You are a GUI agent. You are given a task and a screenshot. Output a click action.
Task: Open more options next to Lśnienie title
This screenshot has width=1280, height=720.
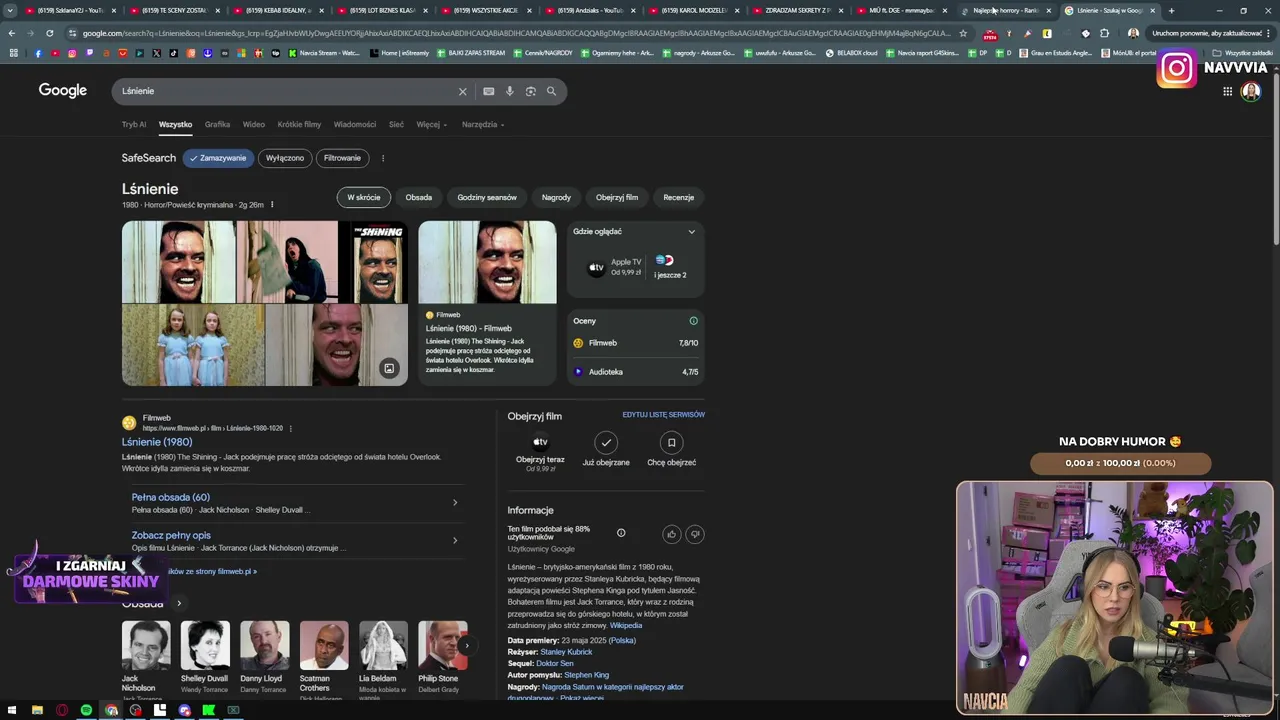[272, 205]
